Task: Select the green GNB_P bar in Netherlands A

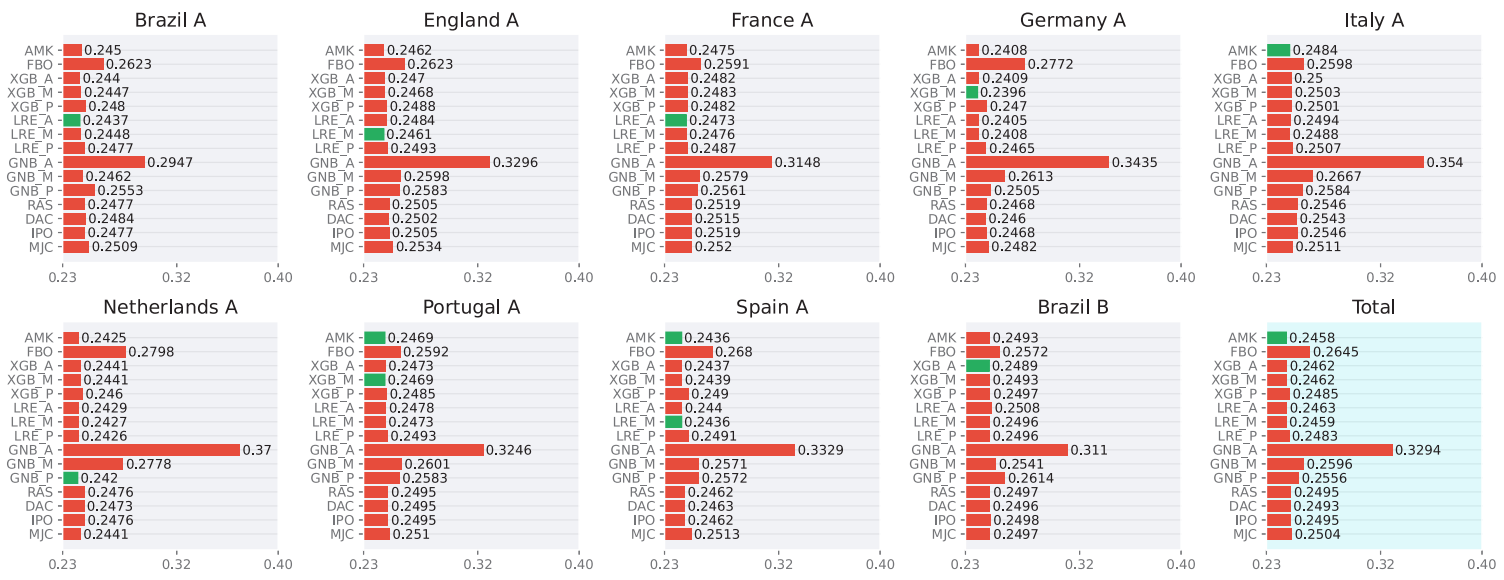Action: coord(70,478)
